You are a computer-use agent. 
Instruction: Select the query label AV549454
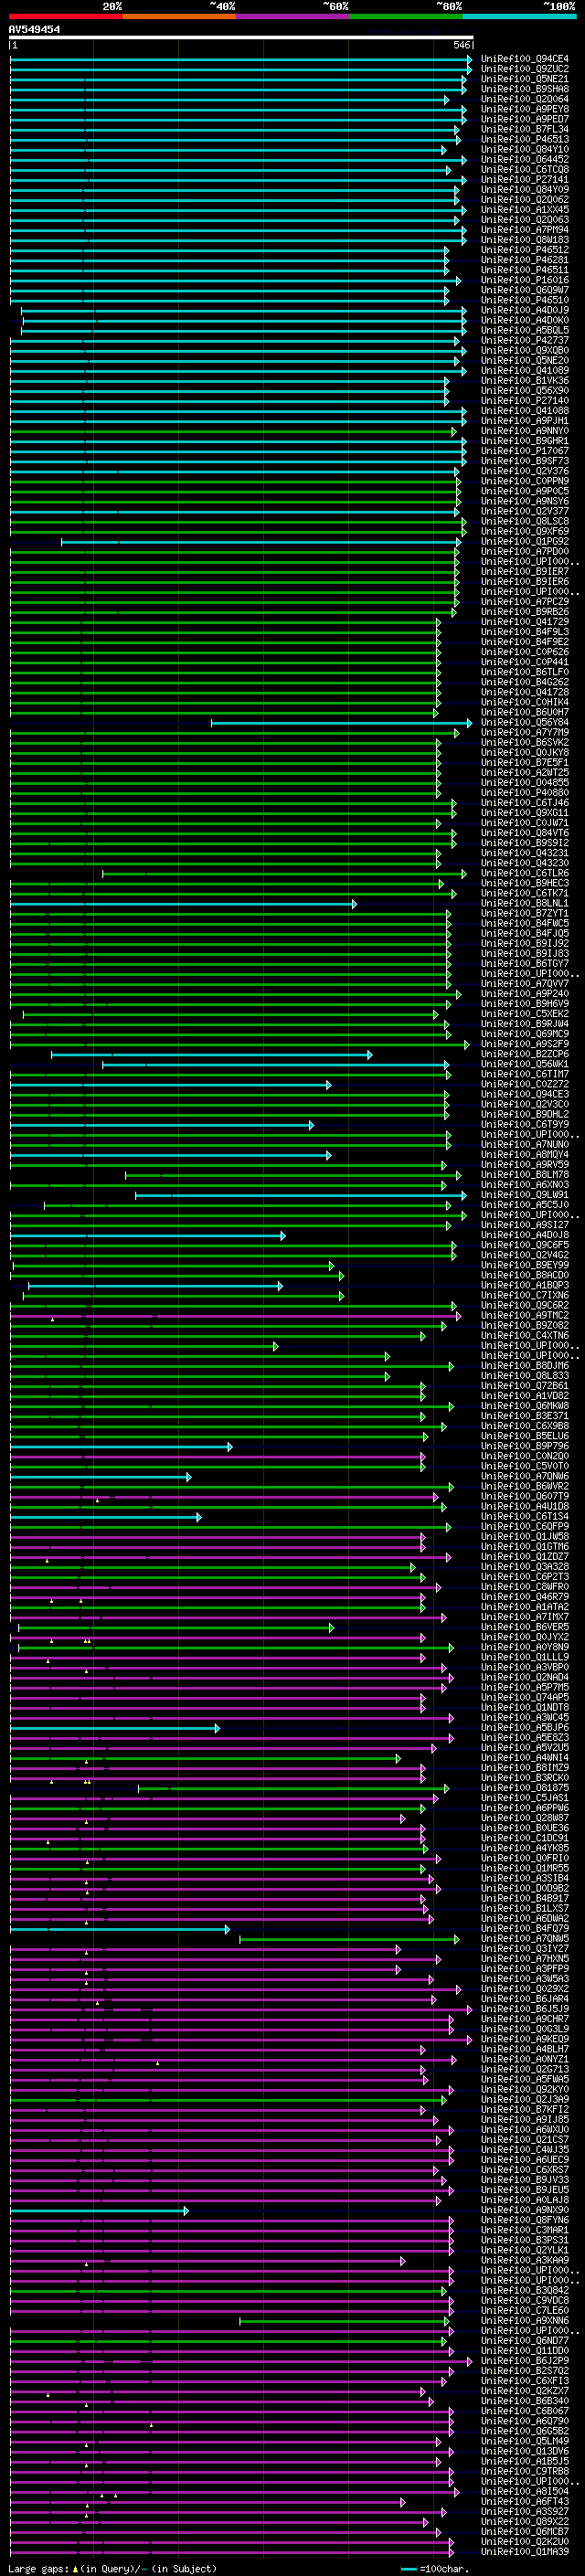pyautogui.click(x=34, y=29)
